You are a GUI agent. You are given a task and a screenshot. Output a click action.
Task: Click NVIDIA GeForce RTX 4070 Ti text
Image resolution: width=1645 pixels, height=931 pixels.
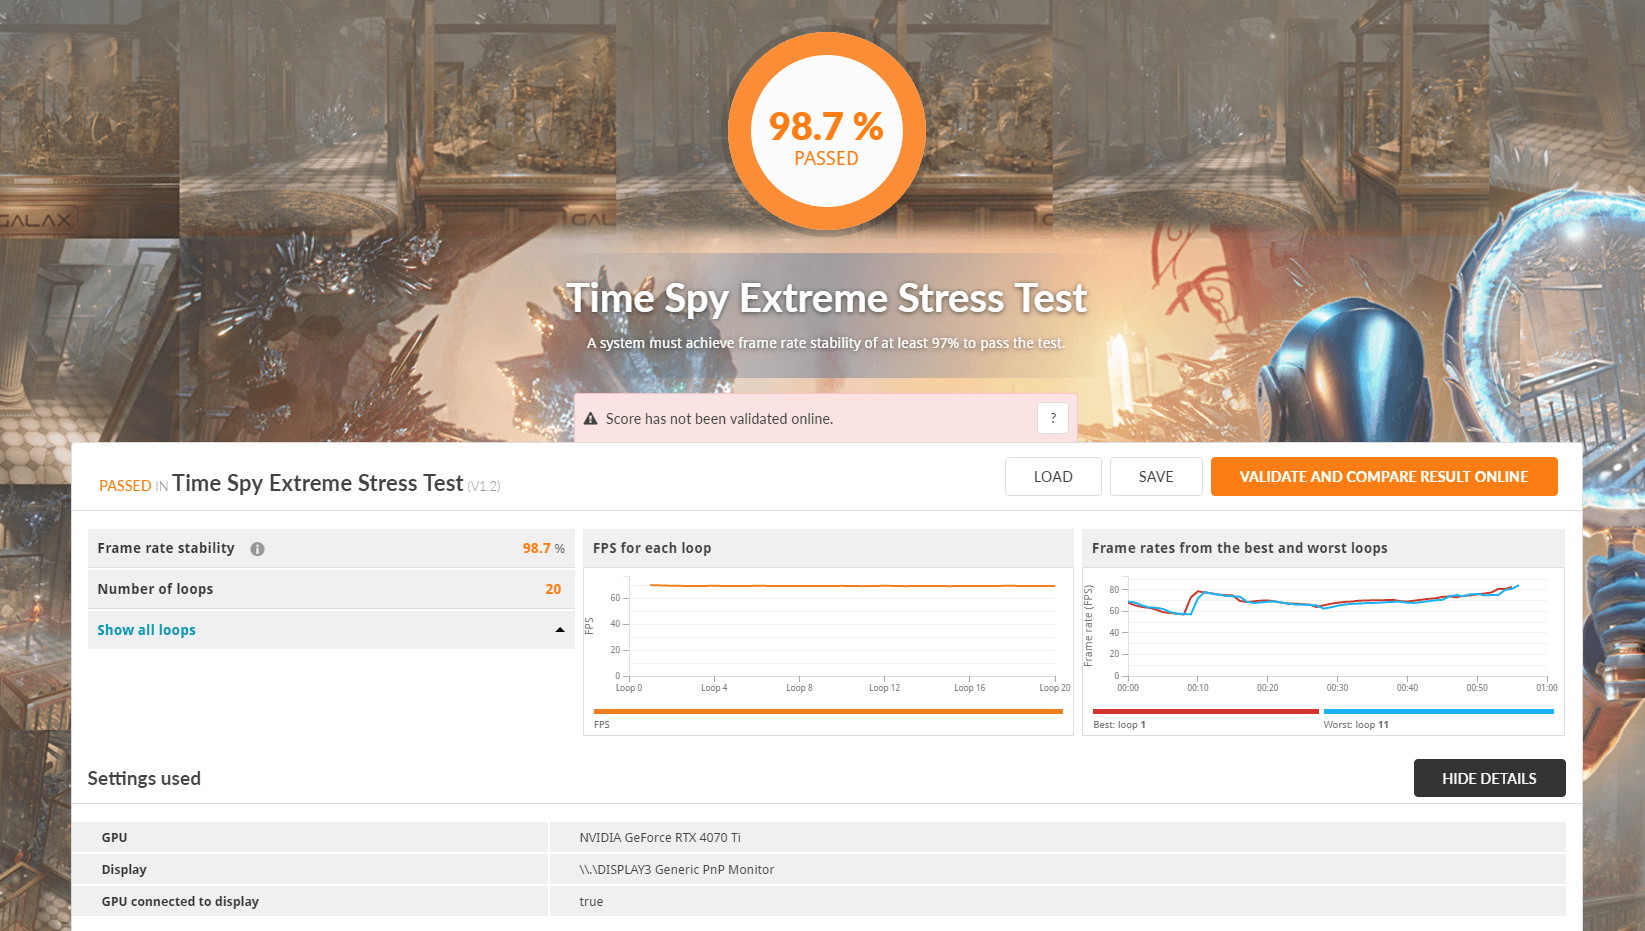click(660, 838)
